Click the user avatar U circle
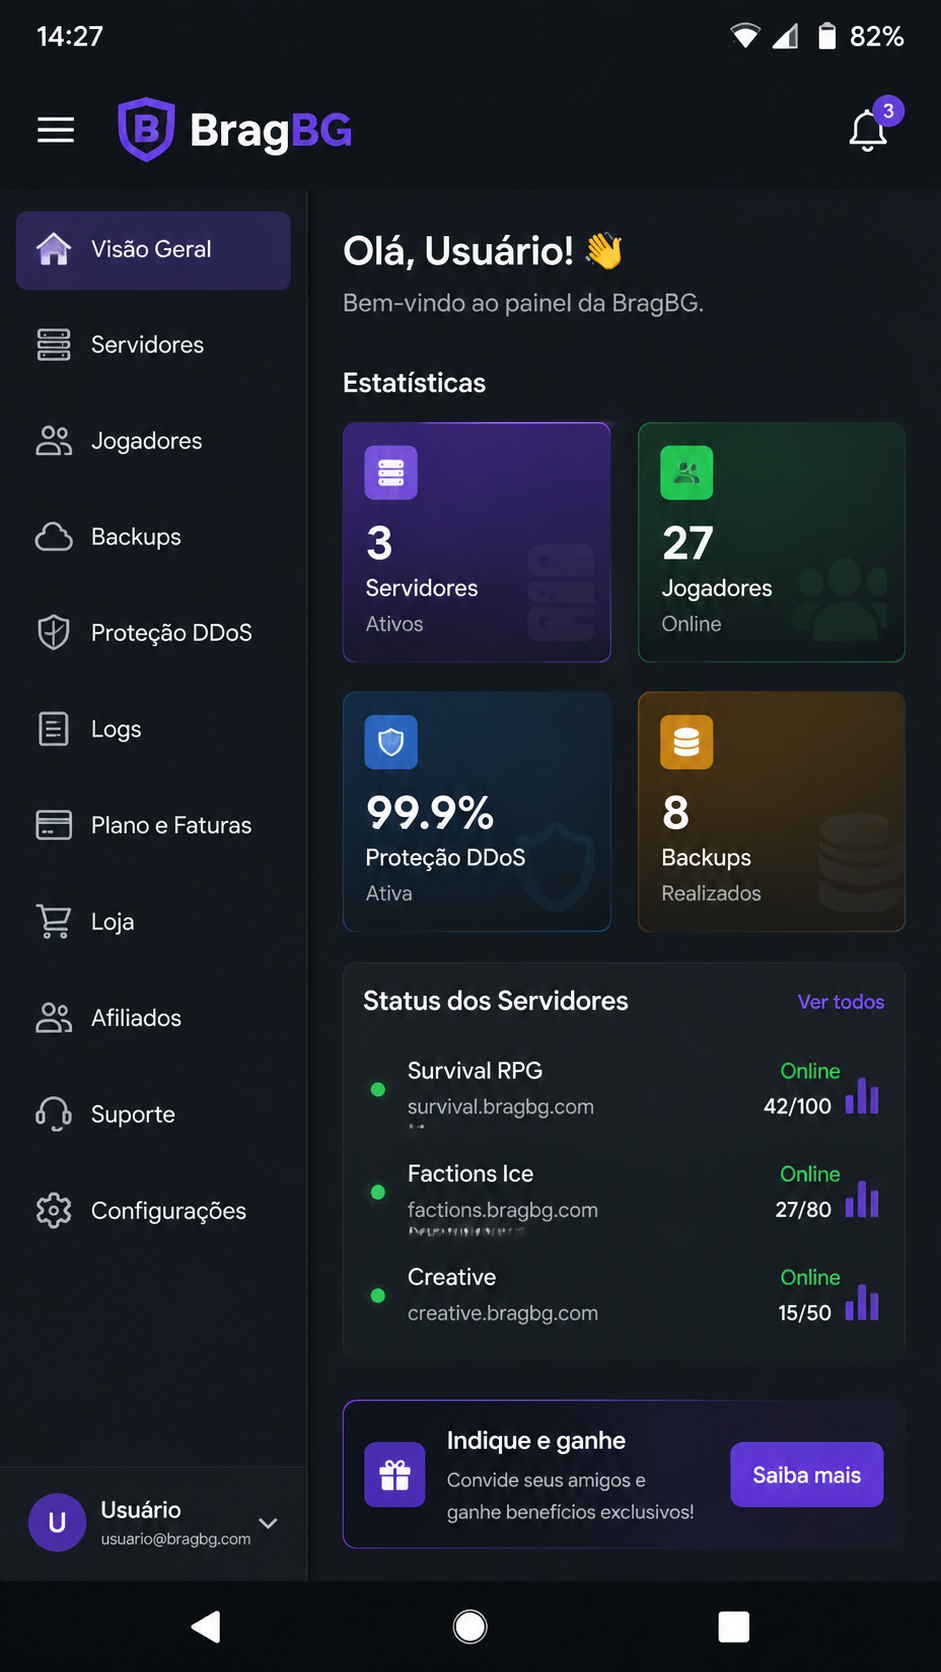The height and width of the screenshot is (1672, 941). pos(57,1522)
